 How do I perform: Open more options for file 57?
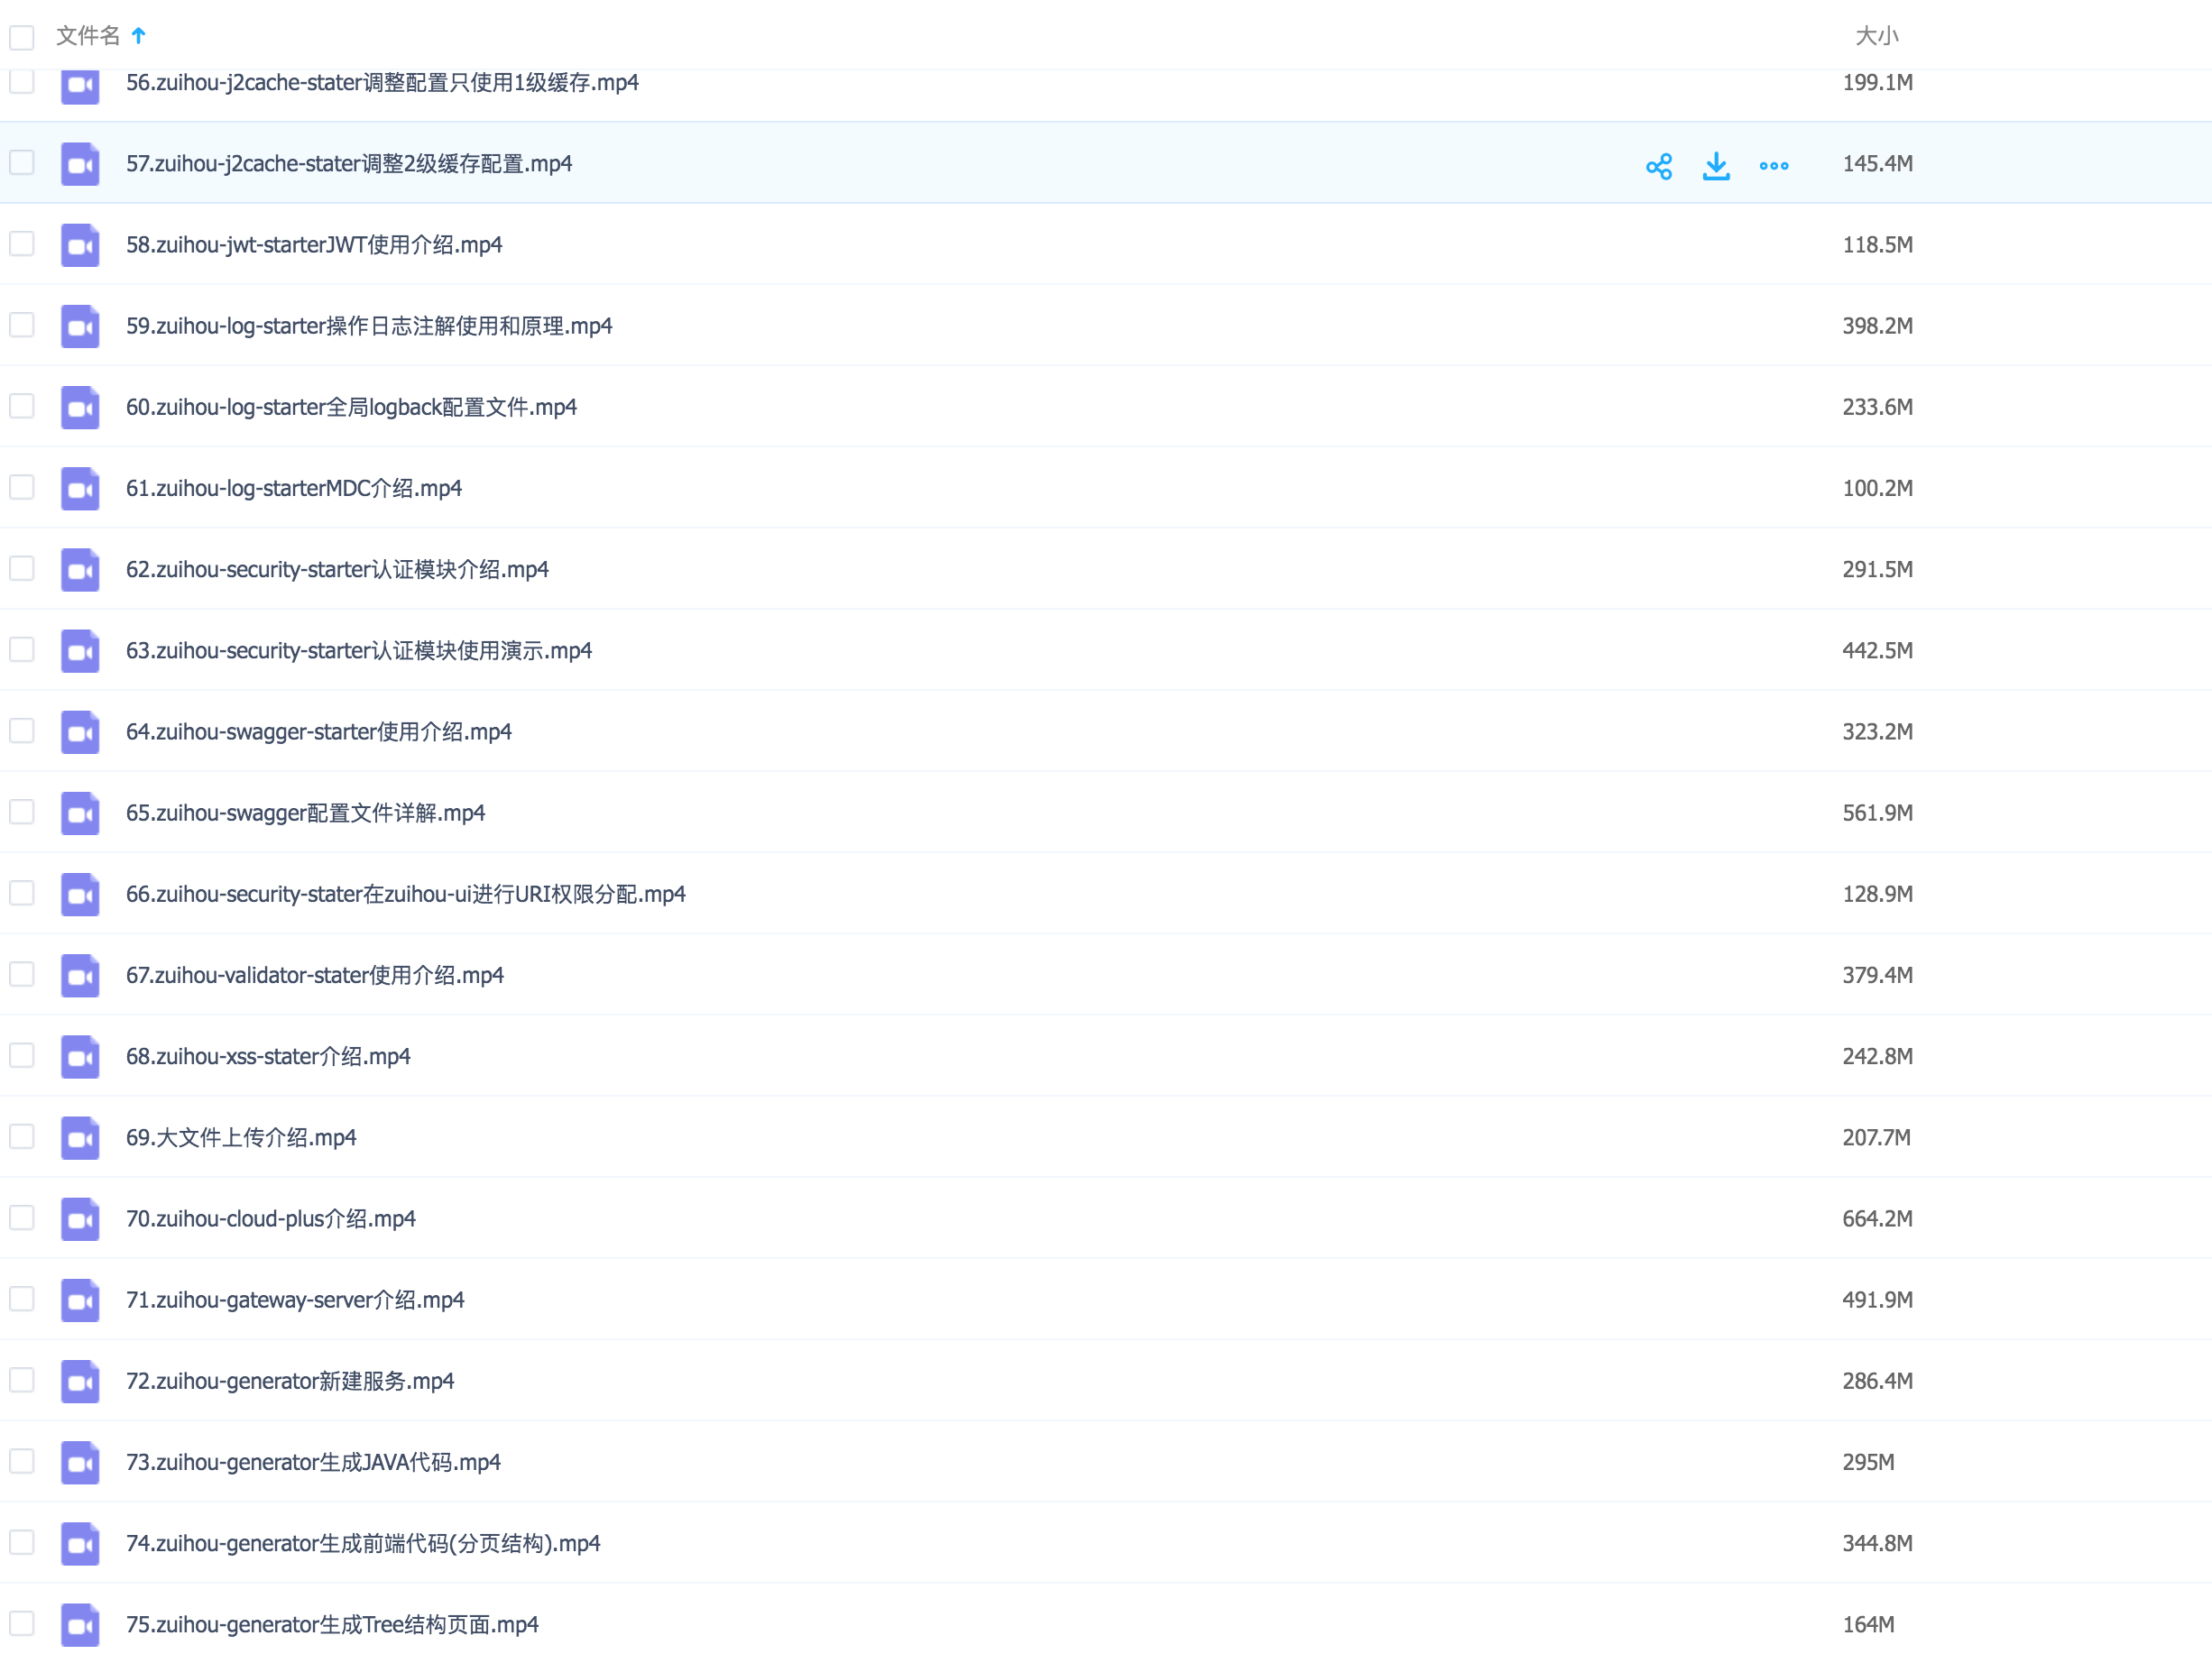(x=1773, y=166)
